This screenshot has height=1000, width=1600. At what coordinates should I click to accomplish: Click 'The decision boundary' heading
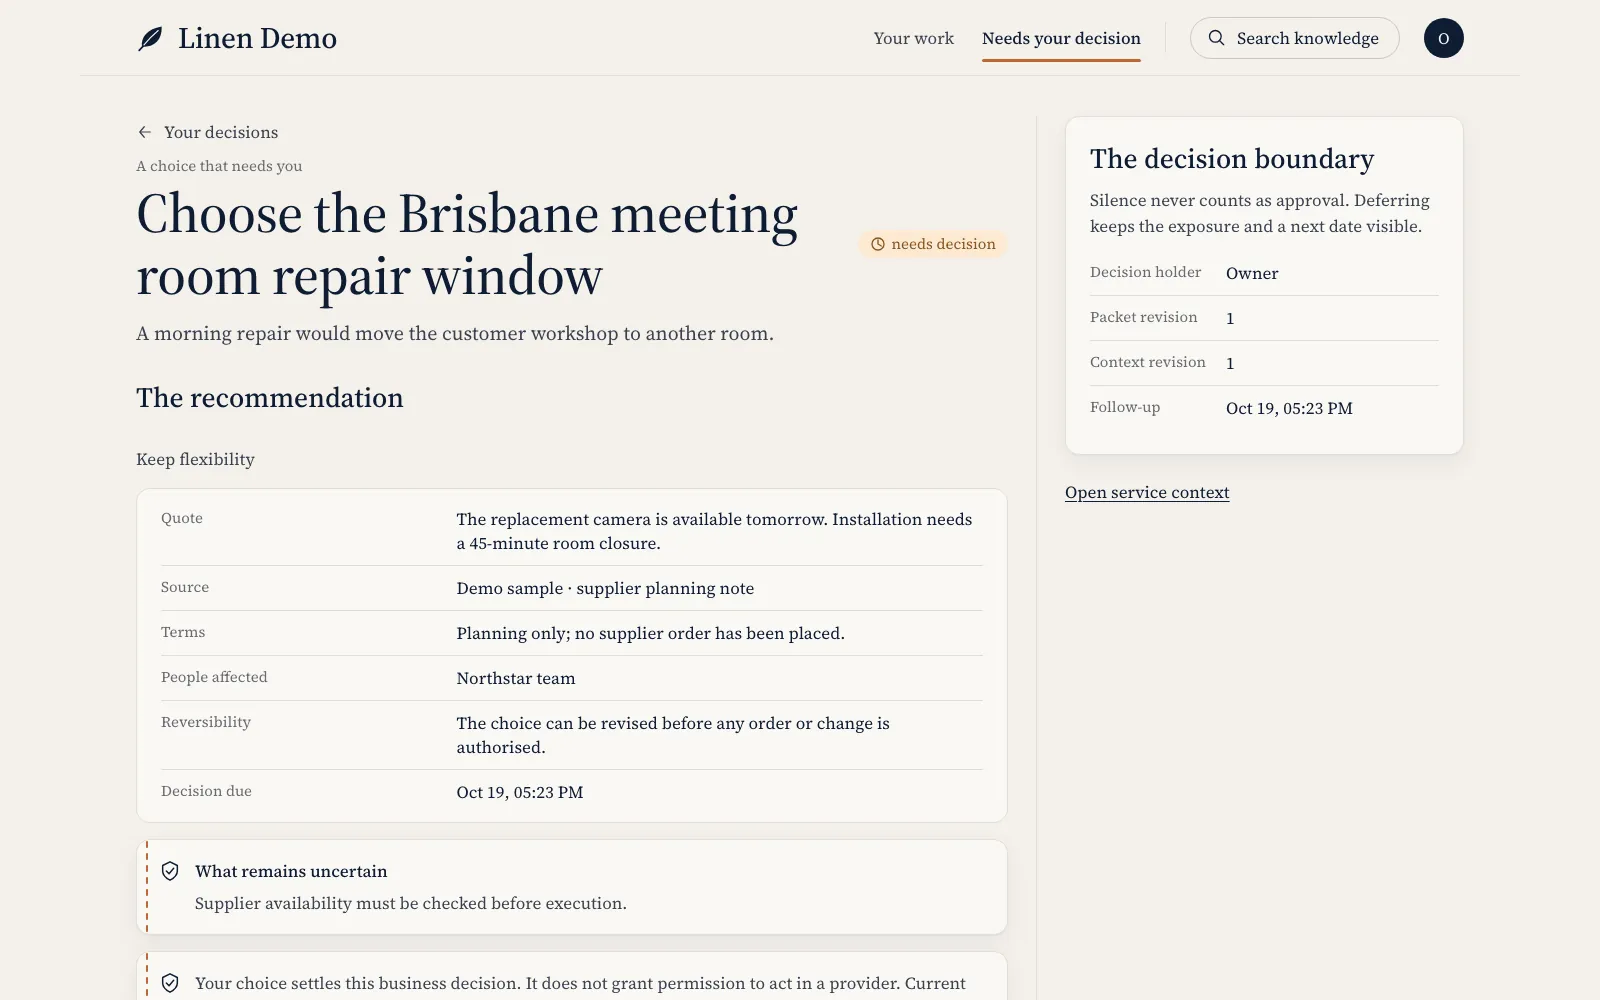pyautogui.click(x=1232, y=159)
